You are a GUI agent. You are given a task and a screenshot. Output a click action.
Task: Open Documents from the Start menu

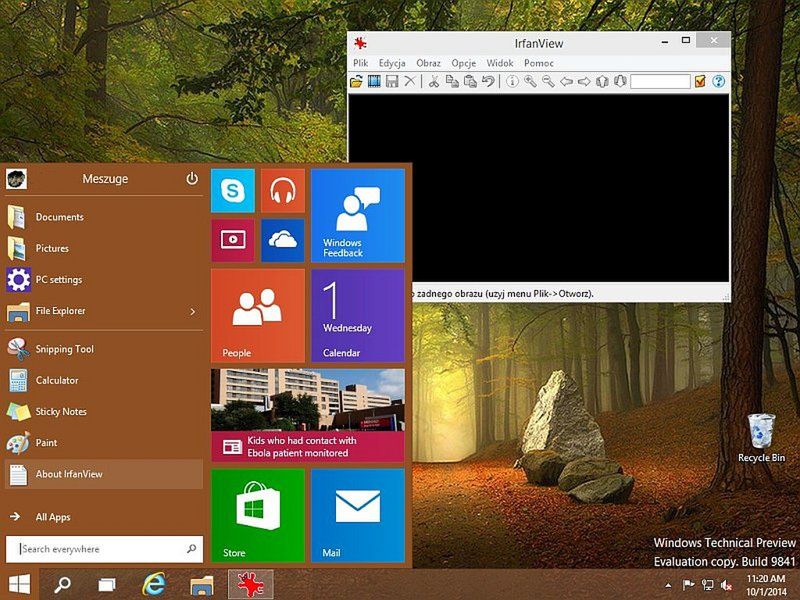[104, 217]
